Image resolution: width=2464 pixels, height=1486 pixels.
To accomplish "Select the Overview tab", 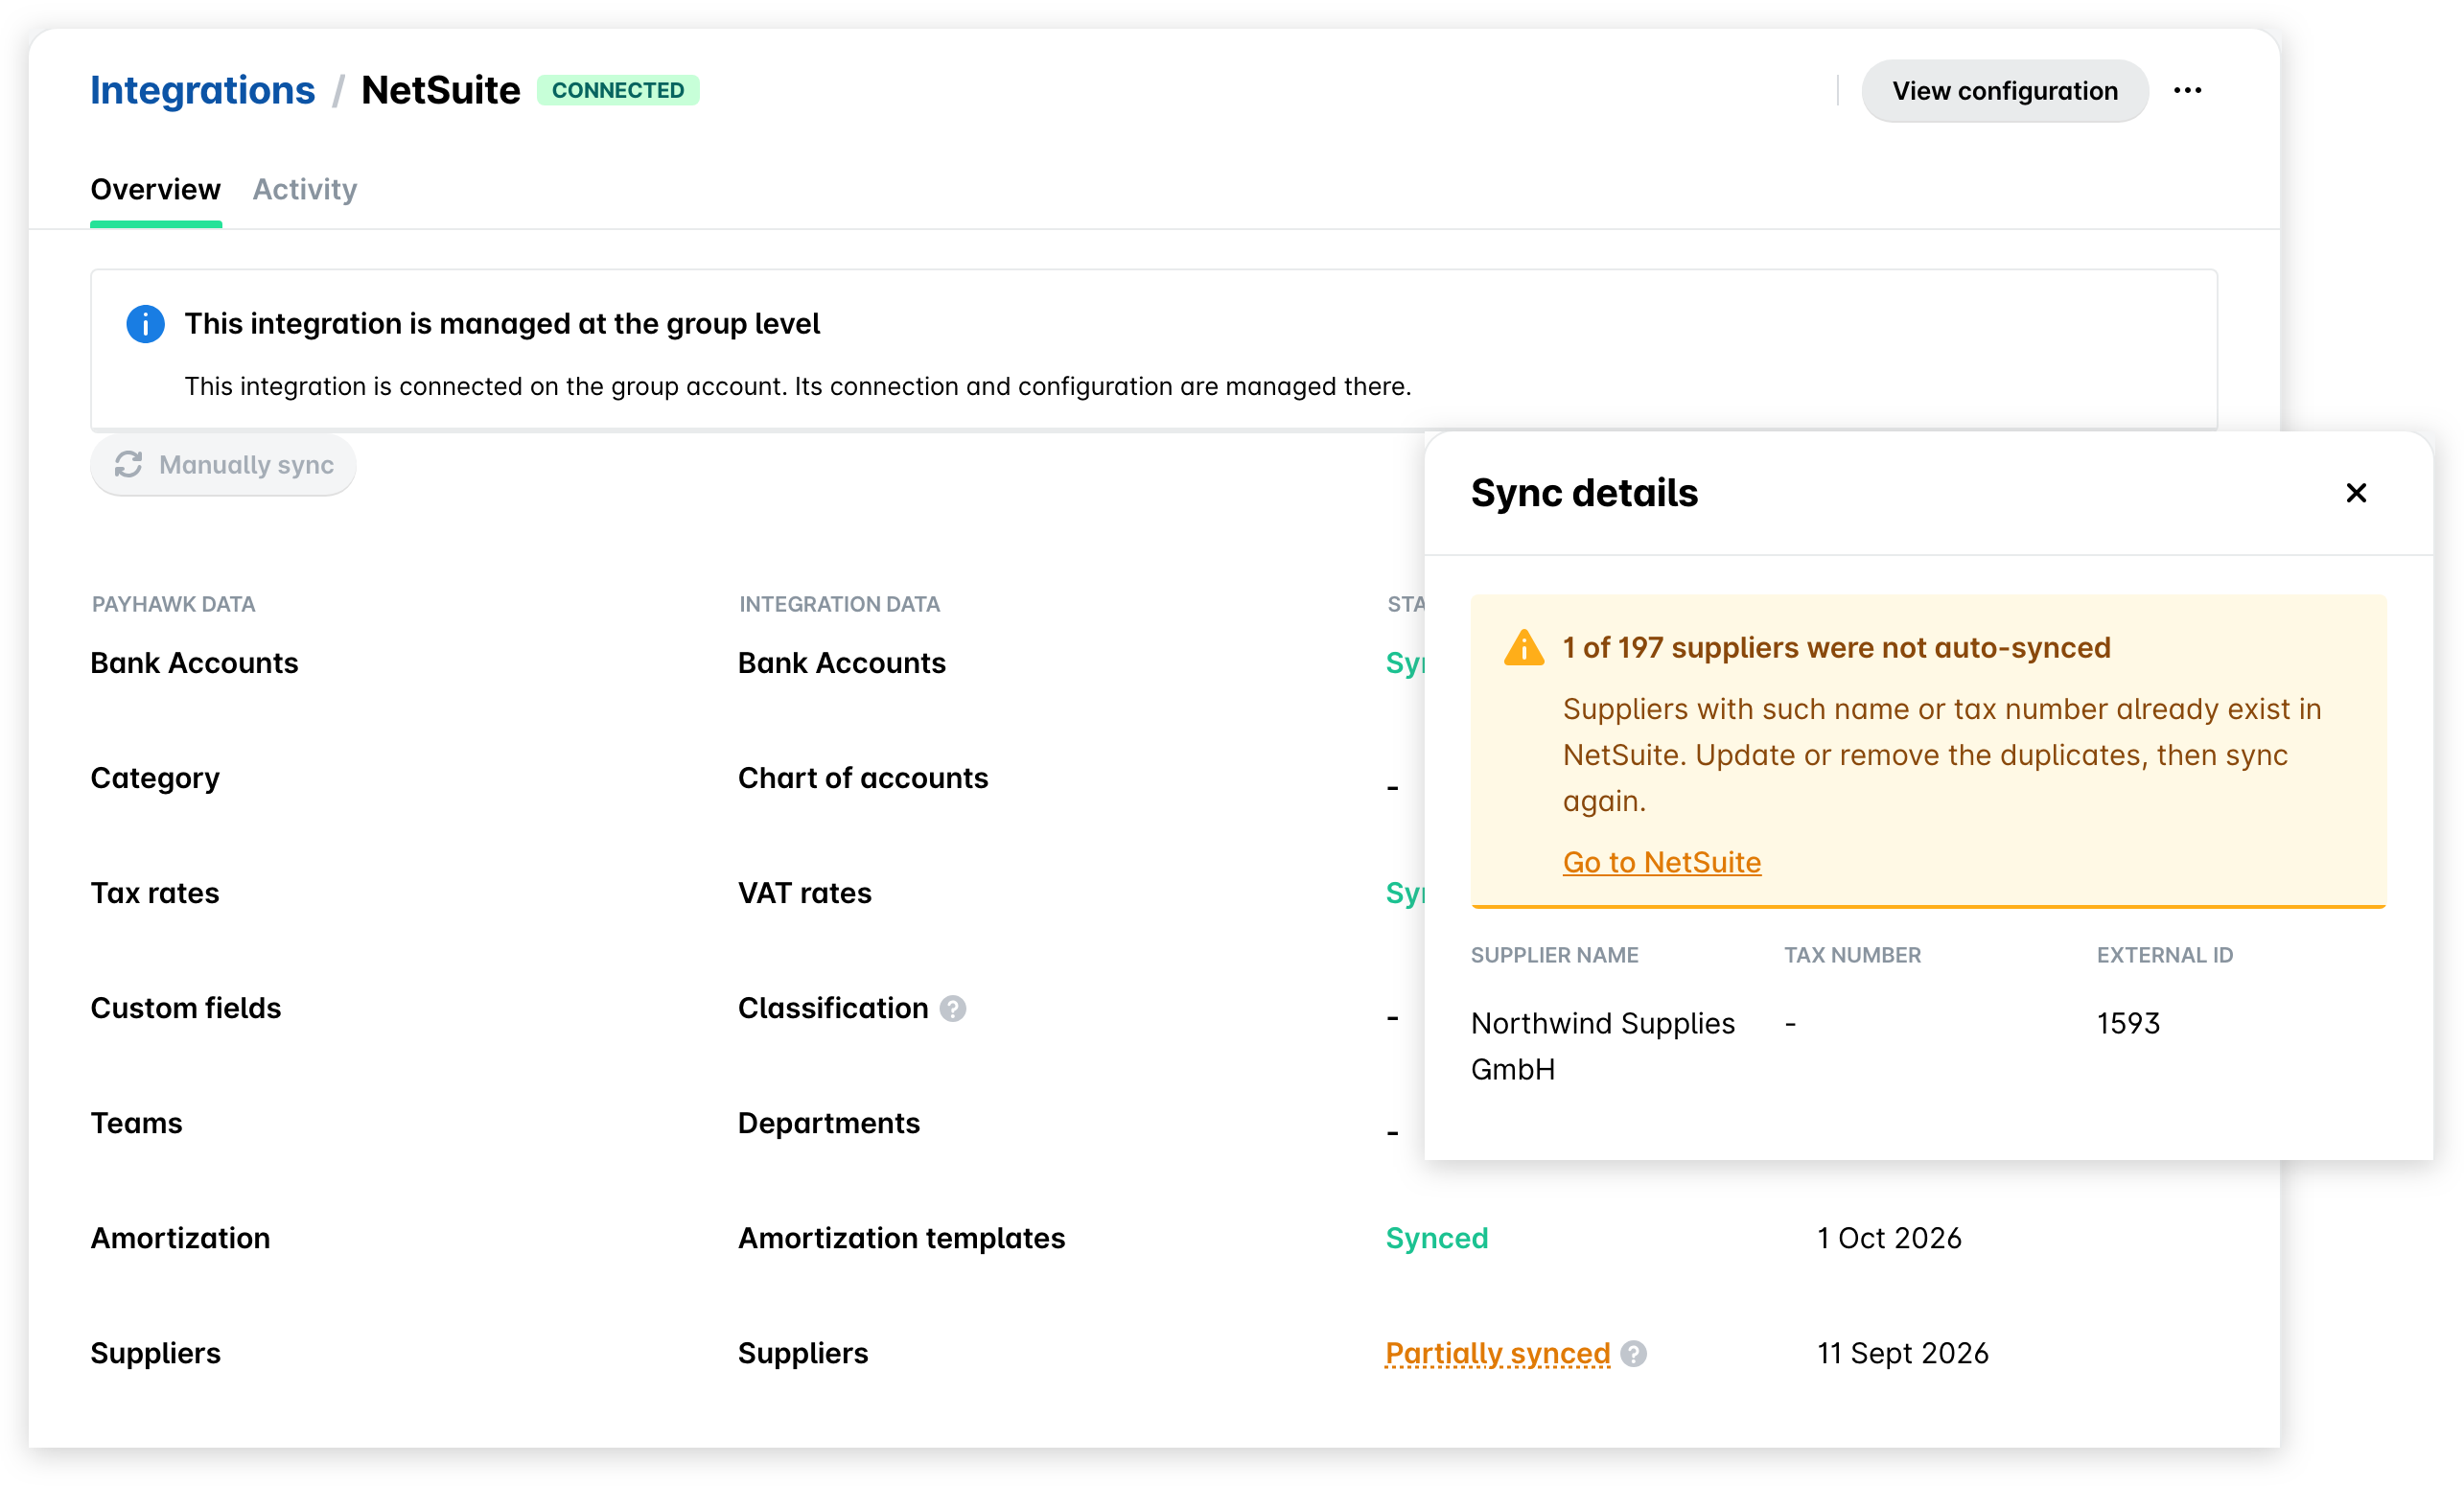I will (155, 189).
